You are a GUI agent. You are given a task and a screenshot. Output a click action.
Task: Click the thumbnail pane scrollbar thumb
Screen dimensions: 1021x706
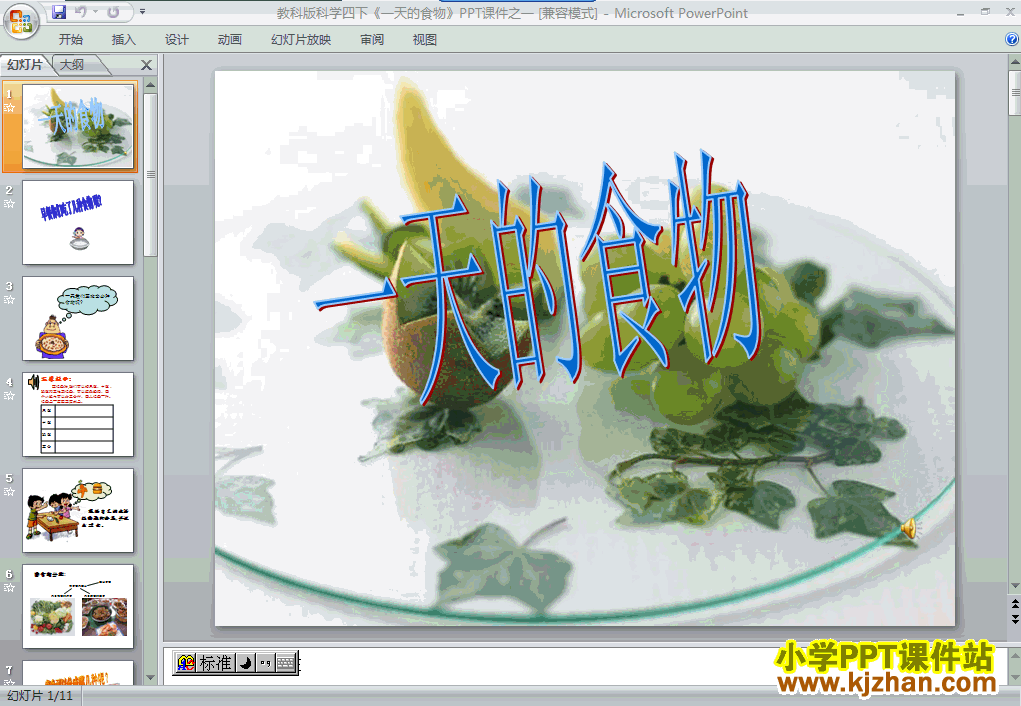(150, 175)
